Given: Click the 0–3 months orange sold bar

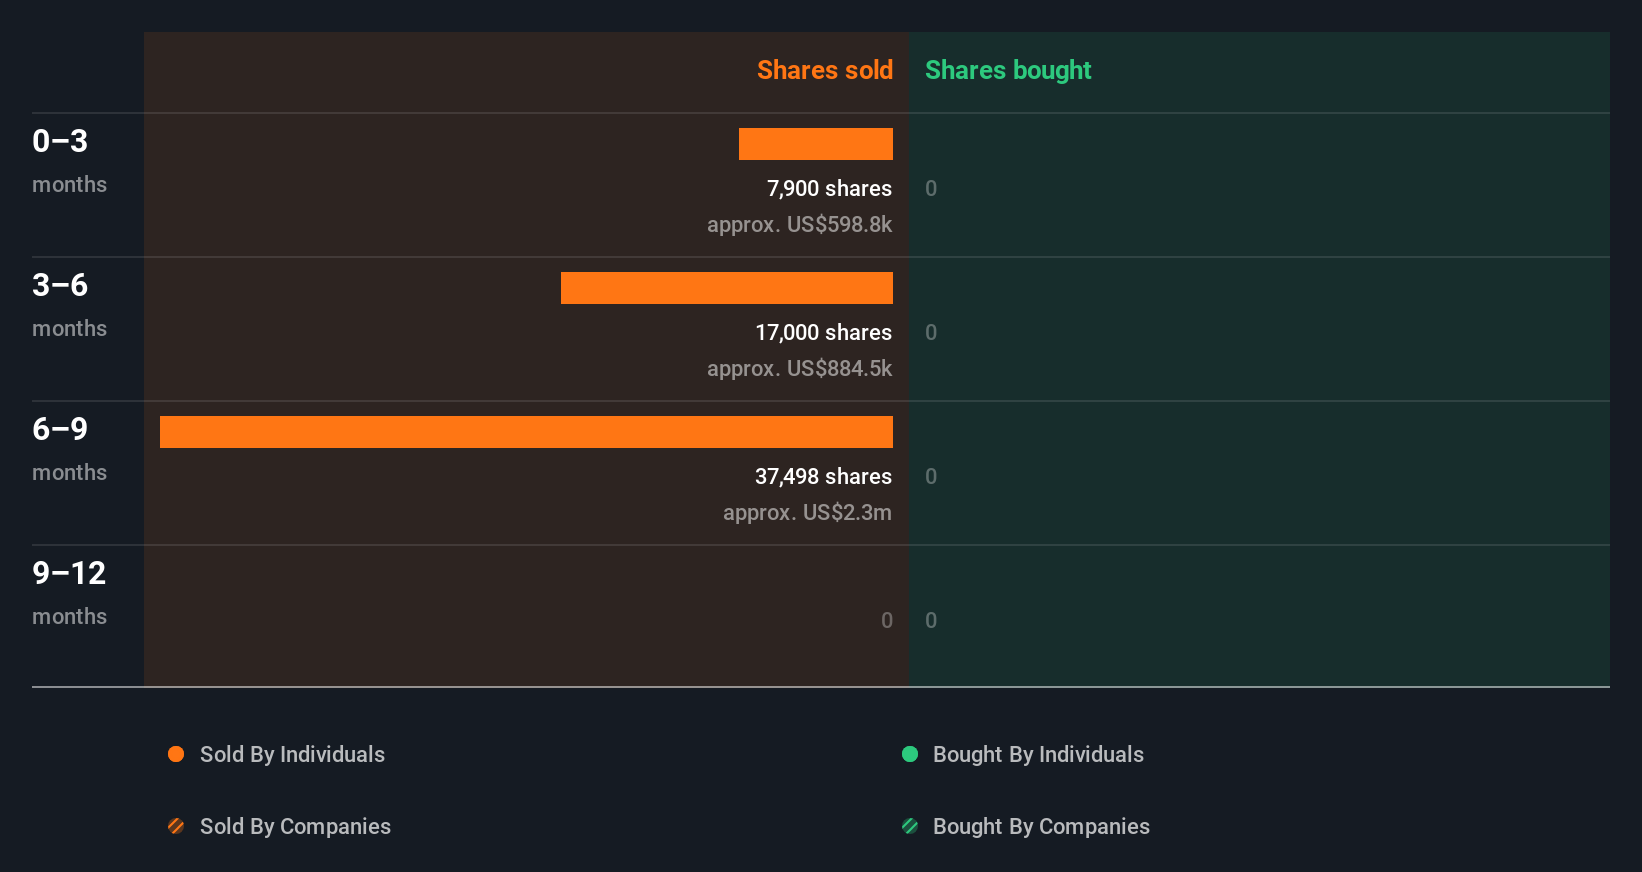Looking at the screenshot, I should point(816,144).
